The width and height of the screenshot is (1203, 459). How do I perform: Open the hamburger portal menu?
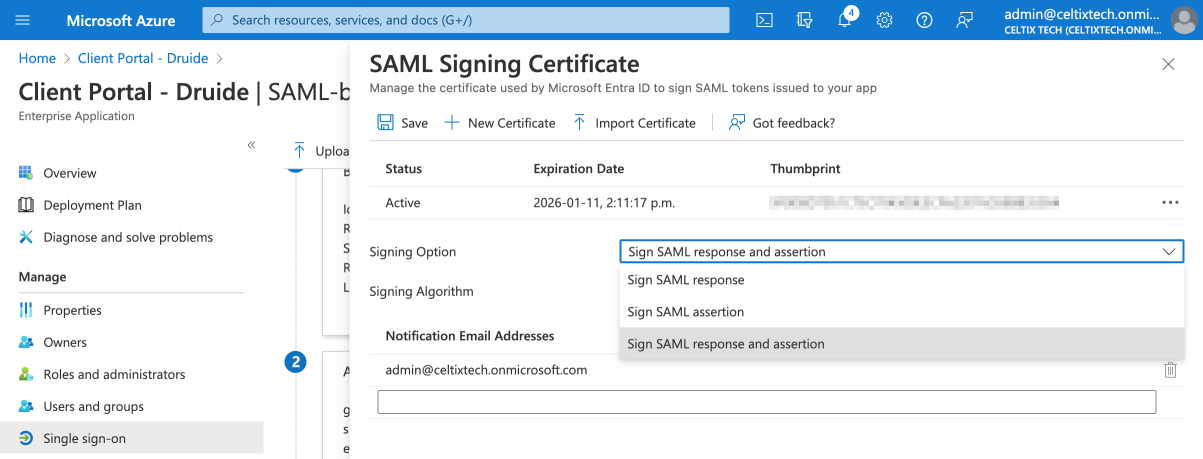(x=23, y=20)
